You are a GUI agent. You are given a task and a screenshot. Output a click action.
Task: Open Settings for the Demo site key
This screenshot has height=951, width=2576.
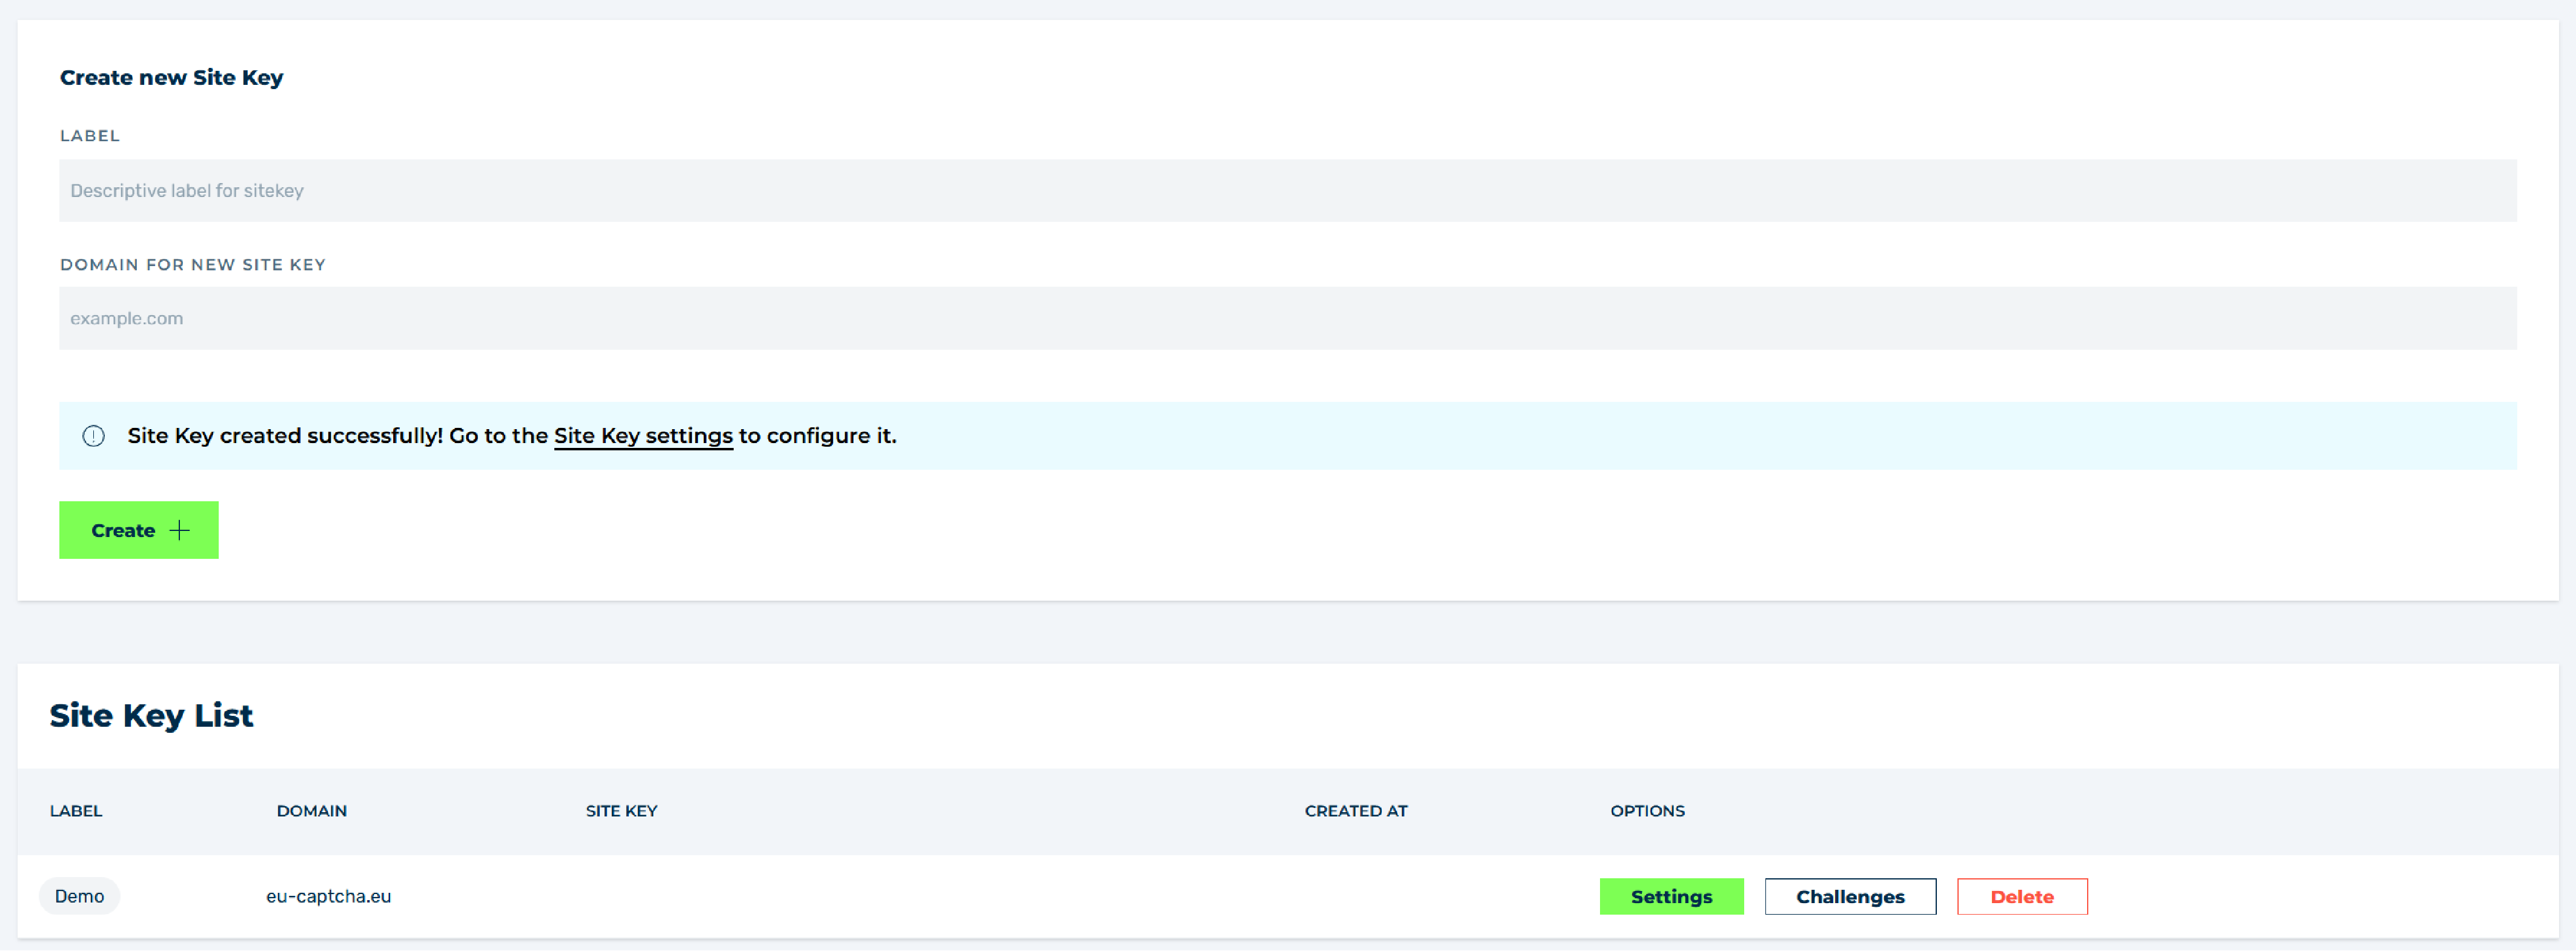[1670, 896]
